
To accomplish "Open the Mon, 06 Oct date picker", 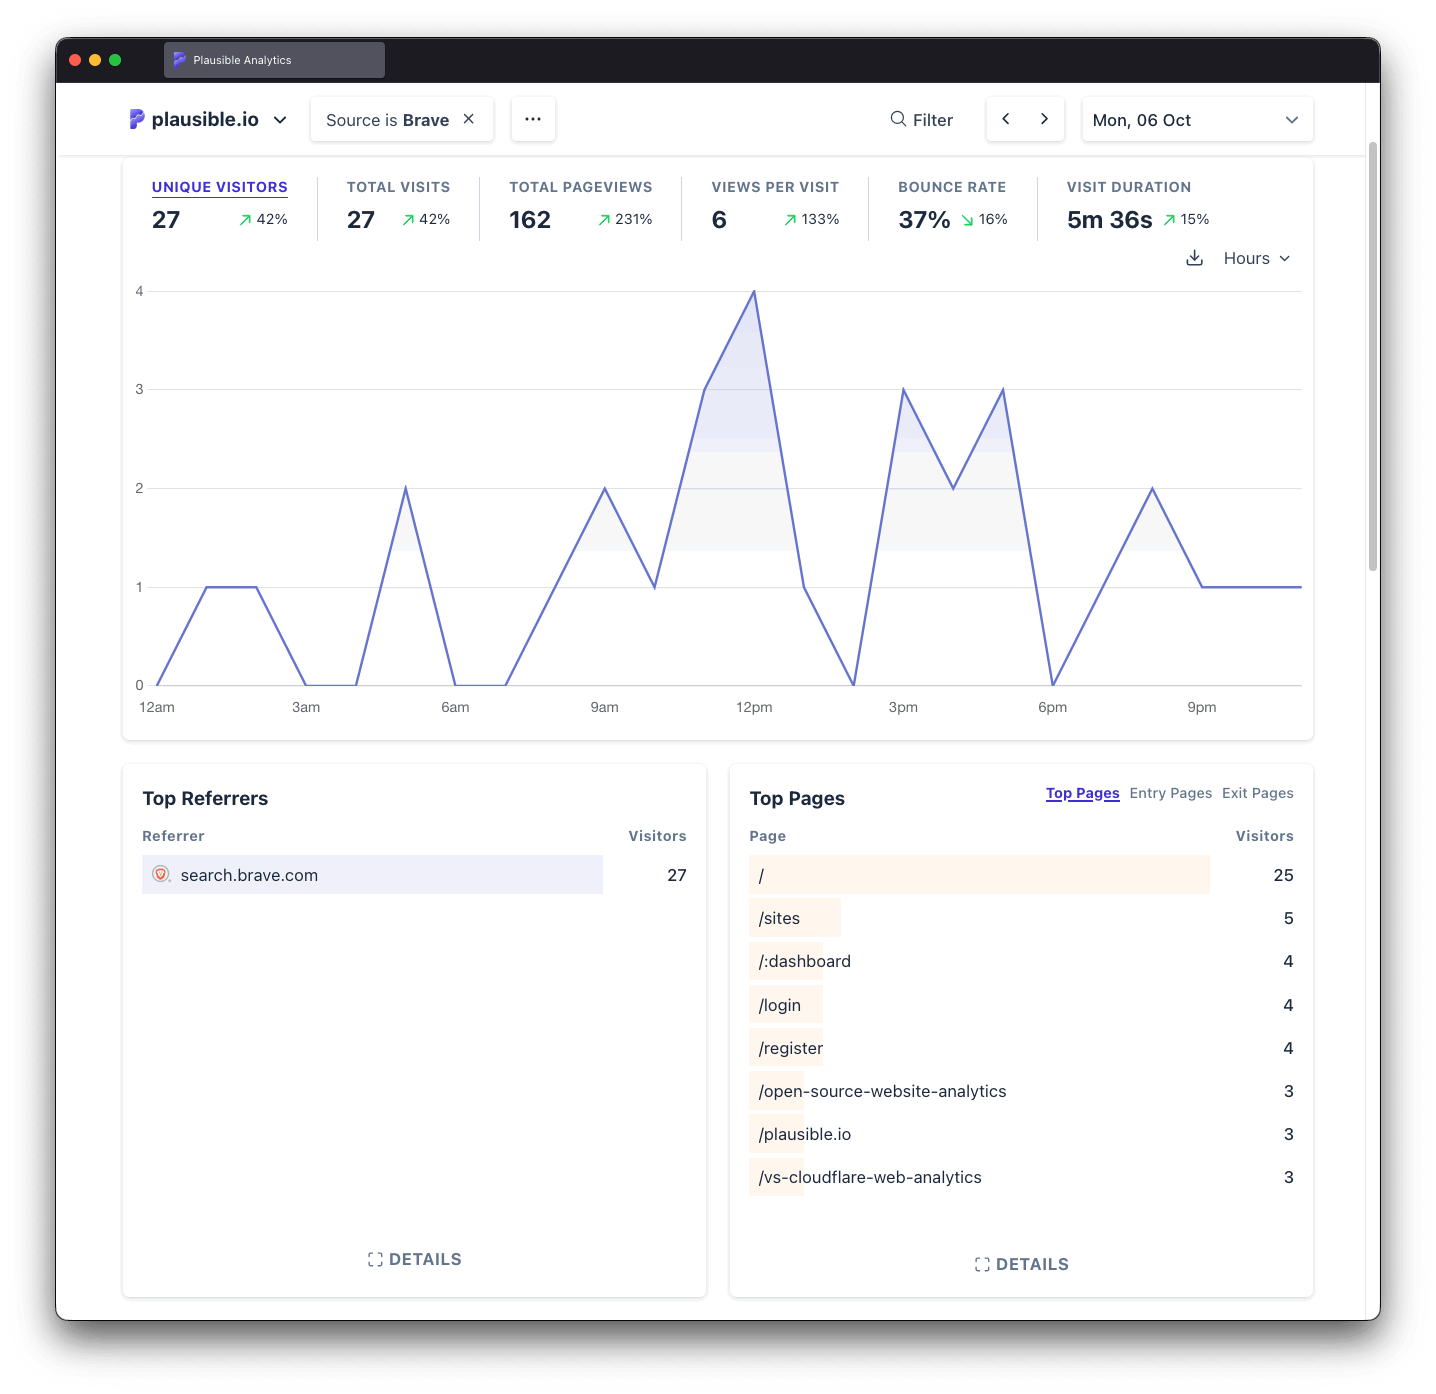I will pos(1196,120).
